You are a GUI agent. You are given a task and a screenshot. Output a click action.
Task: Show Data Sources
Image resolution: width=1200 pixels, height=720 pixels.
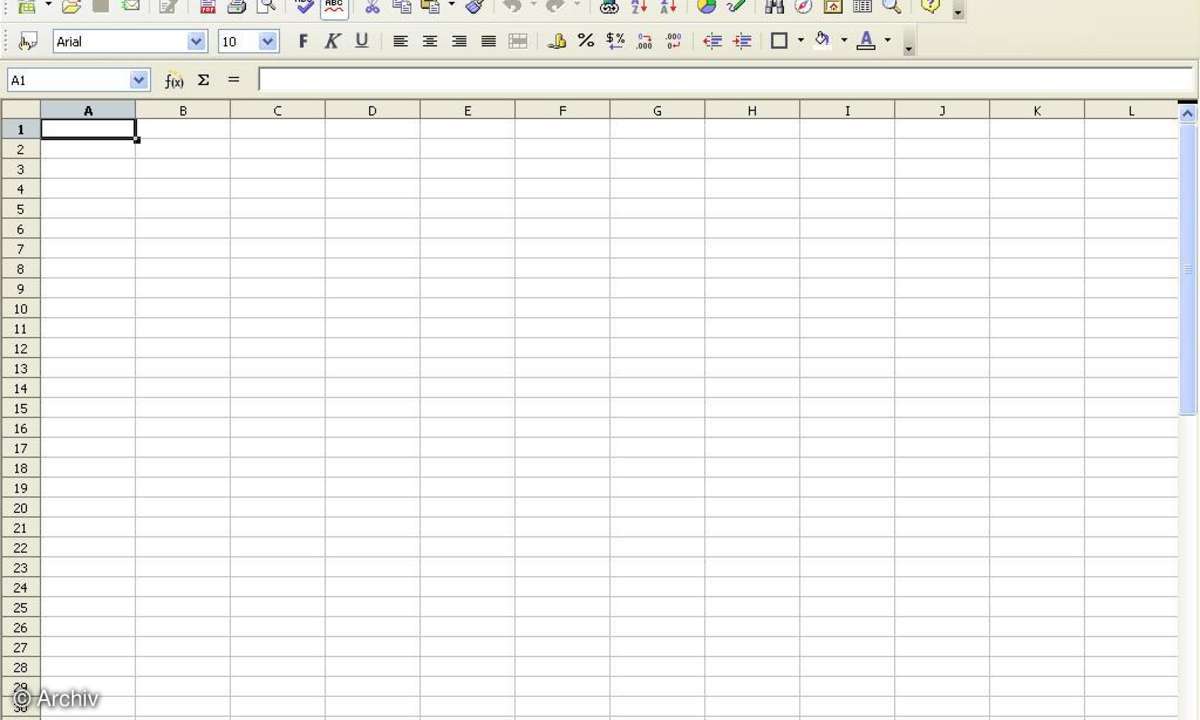point(862,6)
